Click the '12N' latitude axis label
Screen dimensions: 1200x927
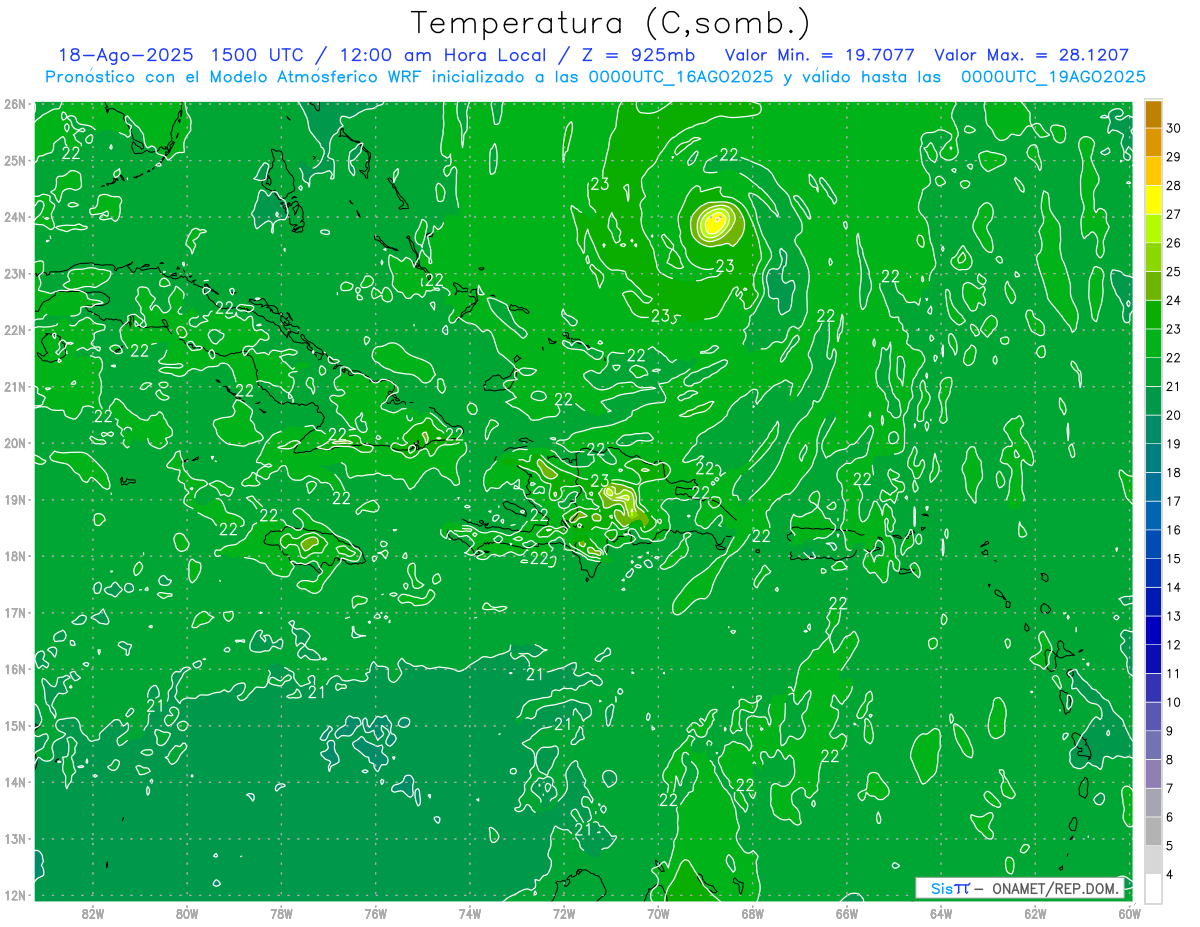click(x=15, y=895)
